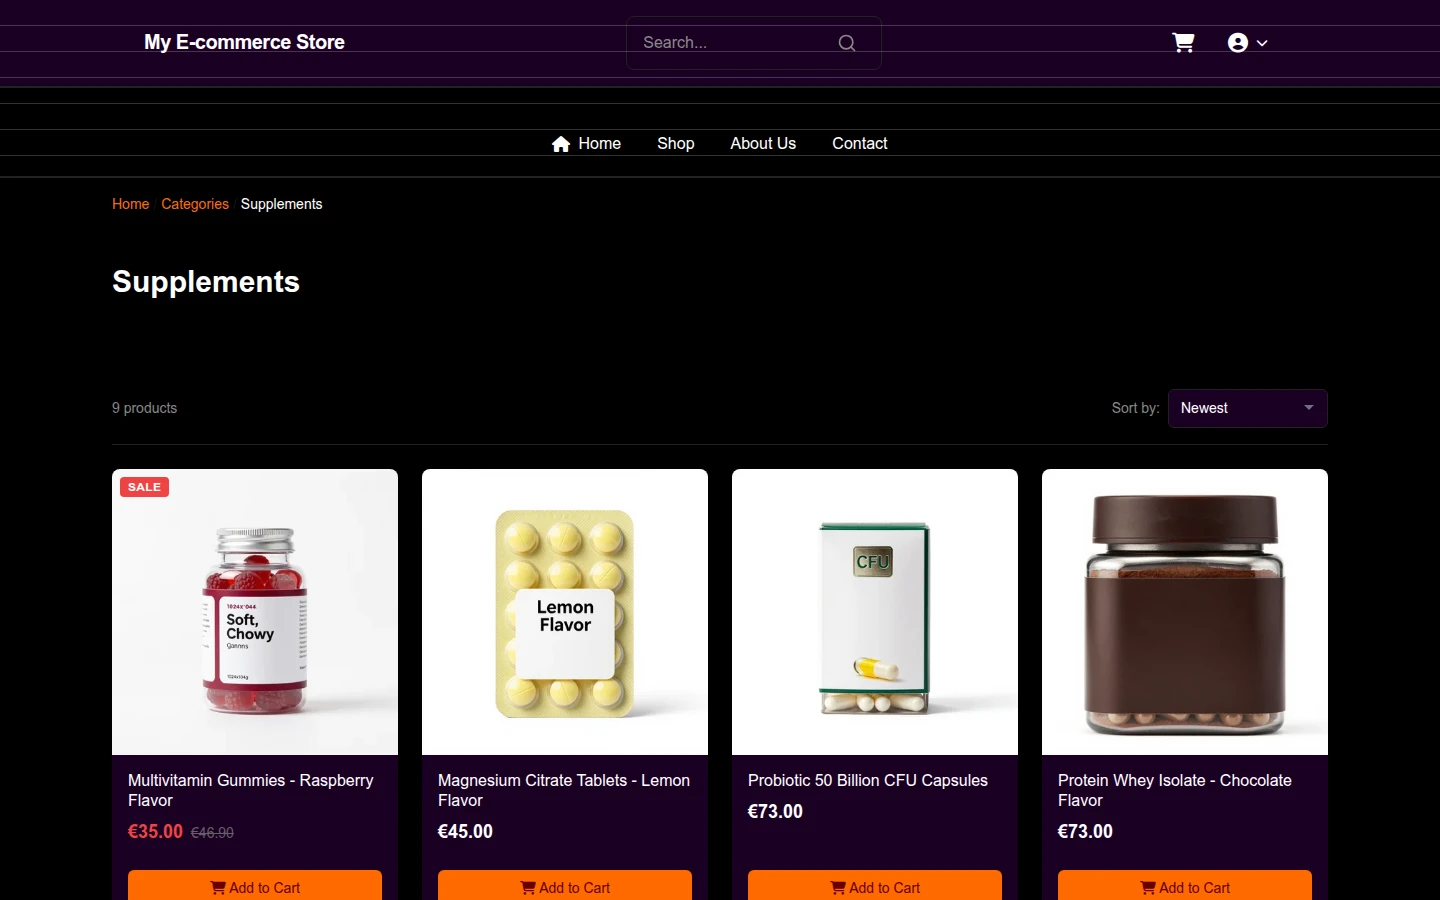Open the user account menu icon

[1238, 43]
